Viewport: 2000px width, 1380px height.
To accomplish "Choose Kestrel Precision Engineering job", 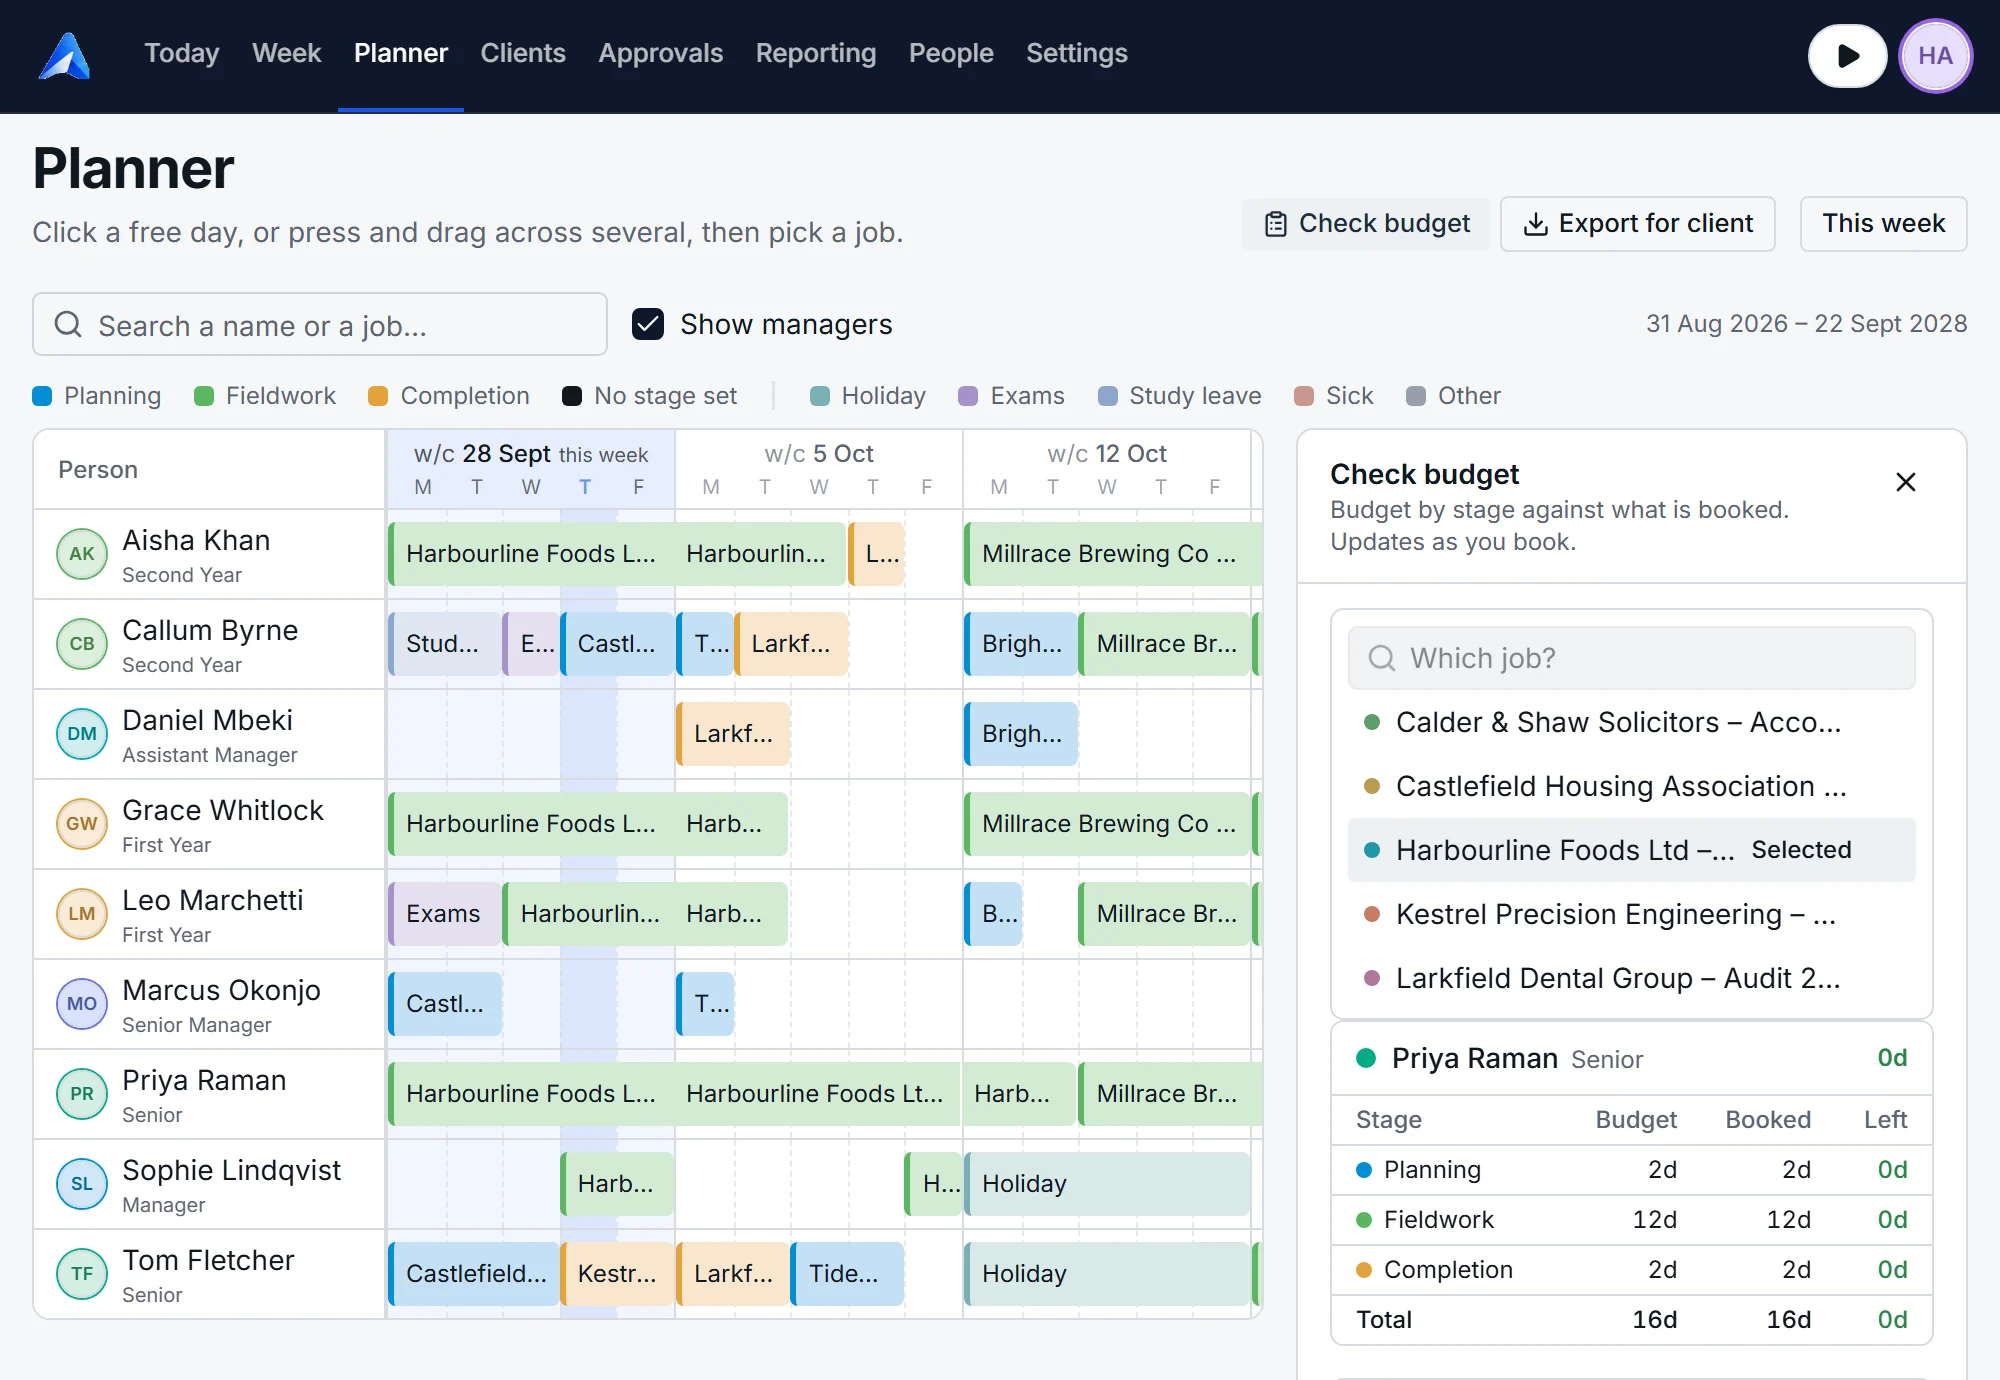I will (x=1632, y=914).
